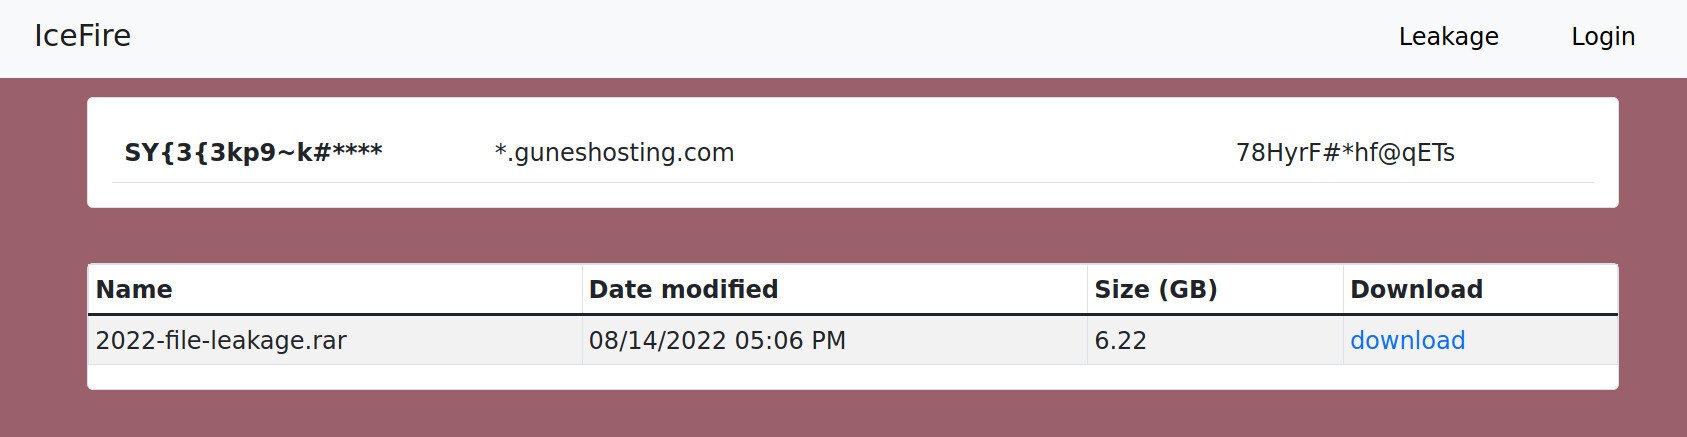Open the IceFire home brand link
This screenshot has height=437, width=1687.
coord(82,36)
